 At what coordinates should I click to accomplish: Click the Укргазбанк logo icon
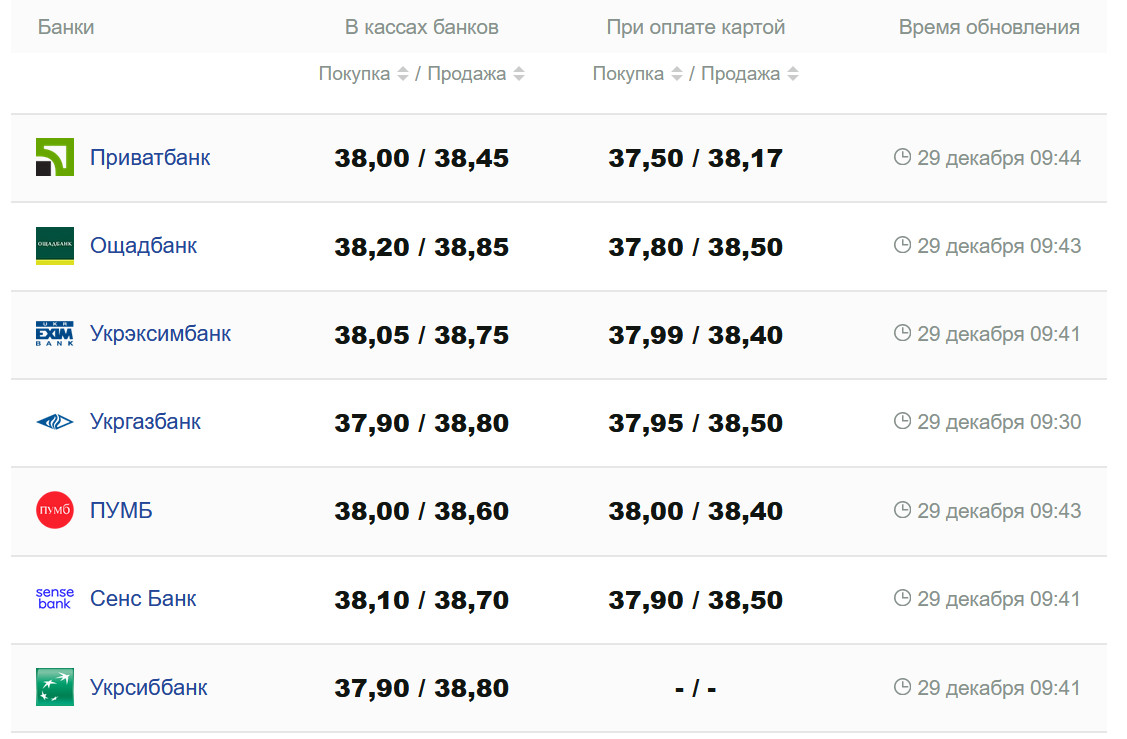(54, 422)
